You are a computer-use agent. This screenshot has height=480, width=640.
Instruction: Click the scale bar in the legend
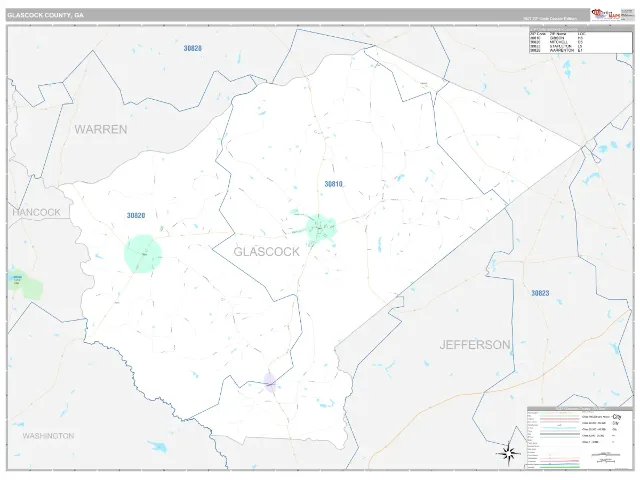606,455
